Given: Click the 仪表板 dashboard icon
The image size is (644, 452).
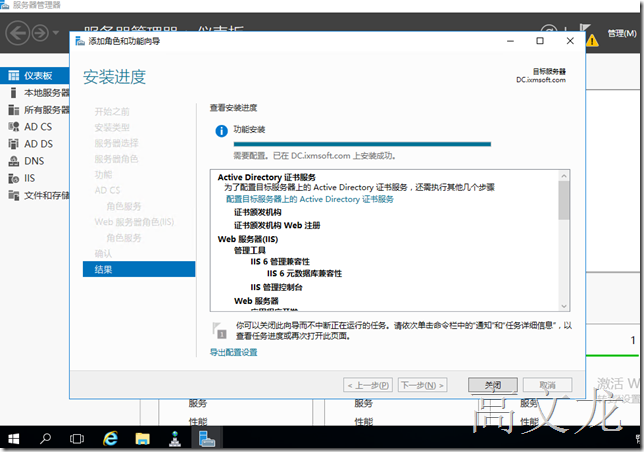Looking at the screenshot, I should pyautogui.click(x=14, y=76).
